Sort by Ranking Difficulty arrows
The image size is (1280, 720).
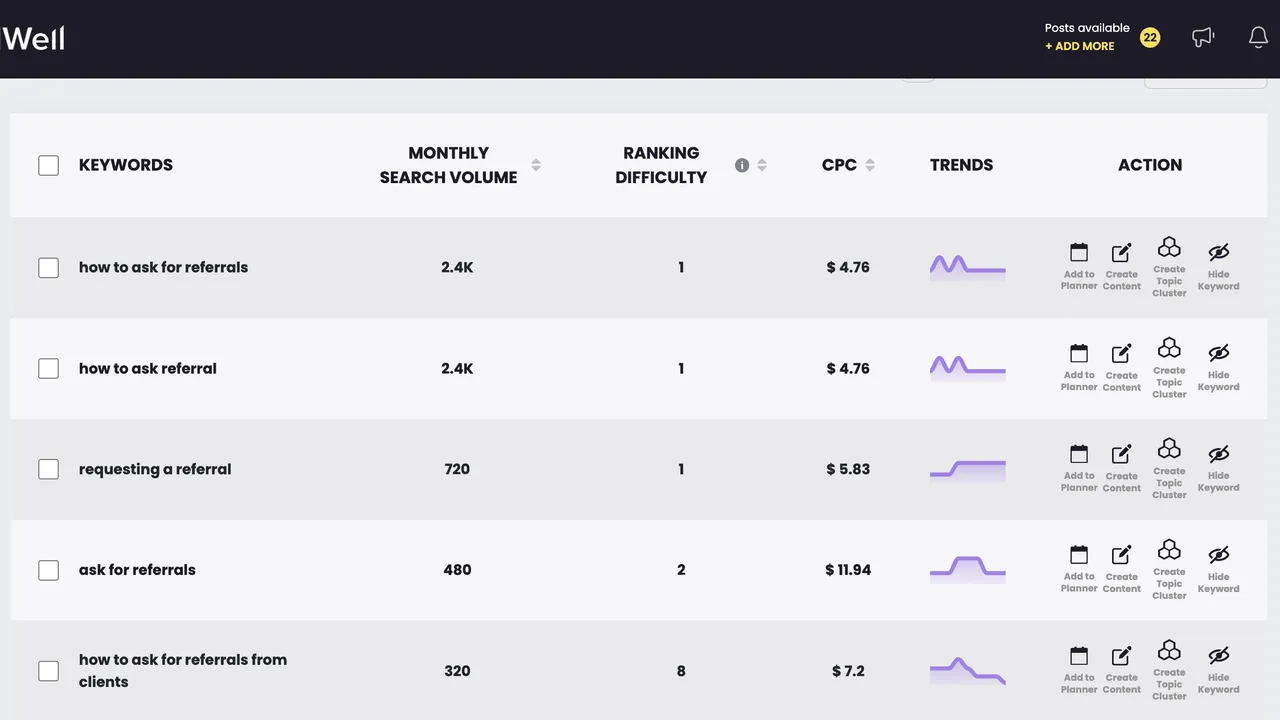coord(762,165)
